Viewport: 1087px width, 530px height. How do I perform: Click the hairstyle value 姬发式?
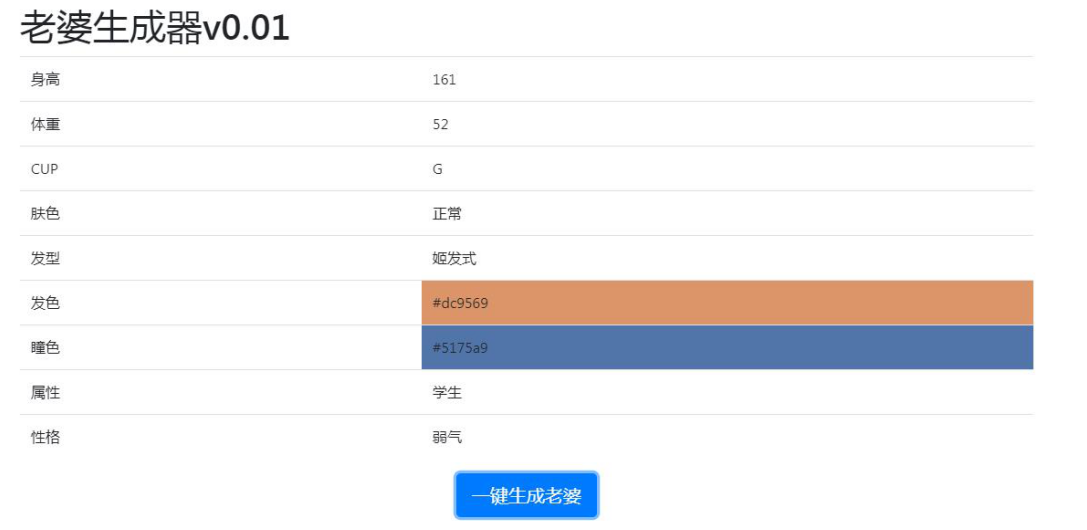(x=454, y=259)
